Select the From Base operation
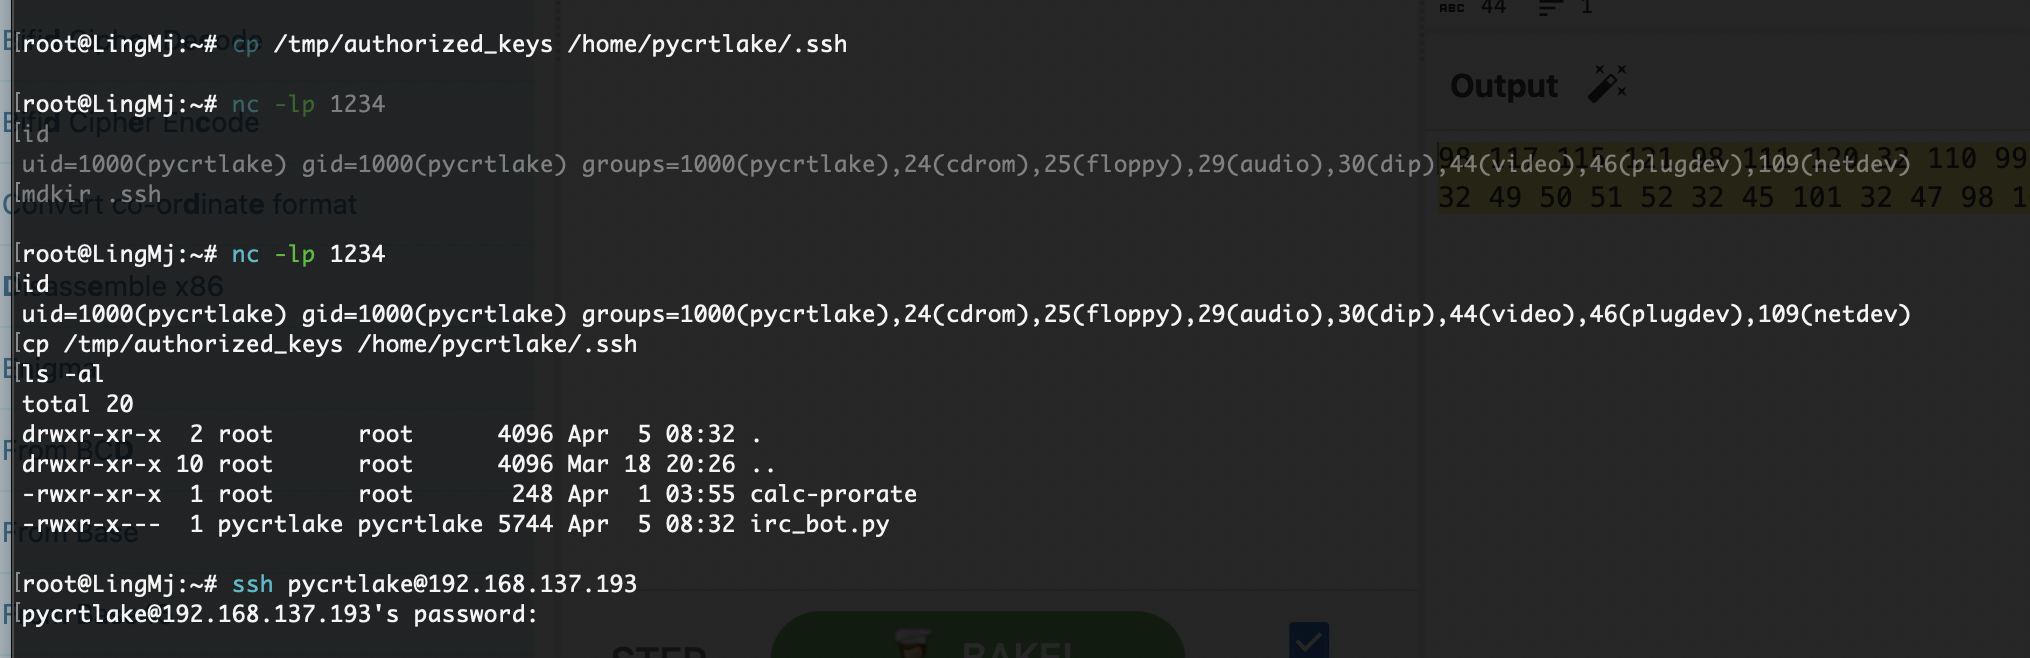Viewport: 2030px width, 658px height. (x=71, y=531)
